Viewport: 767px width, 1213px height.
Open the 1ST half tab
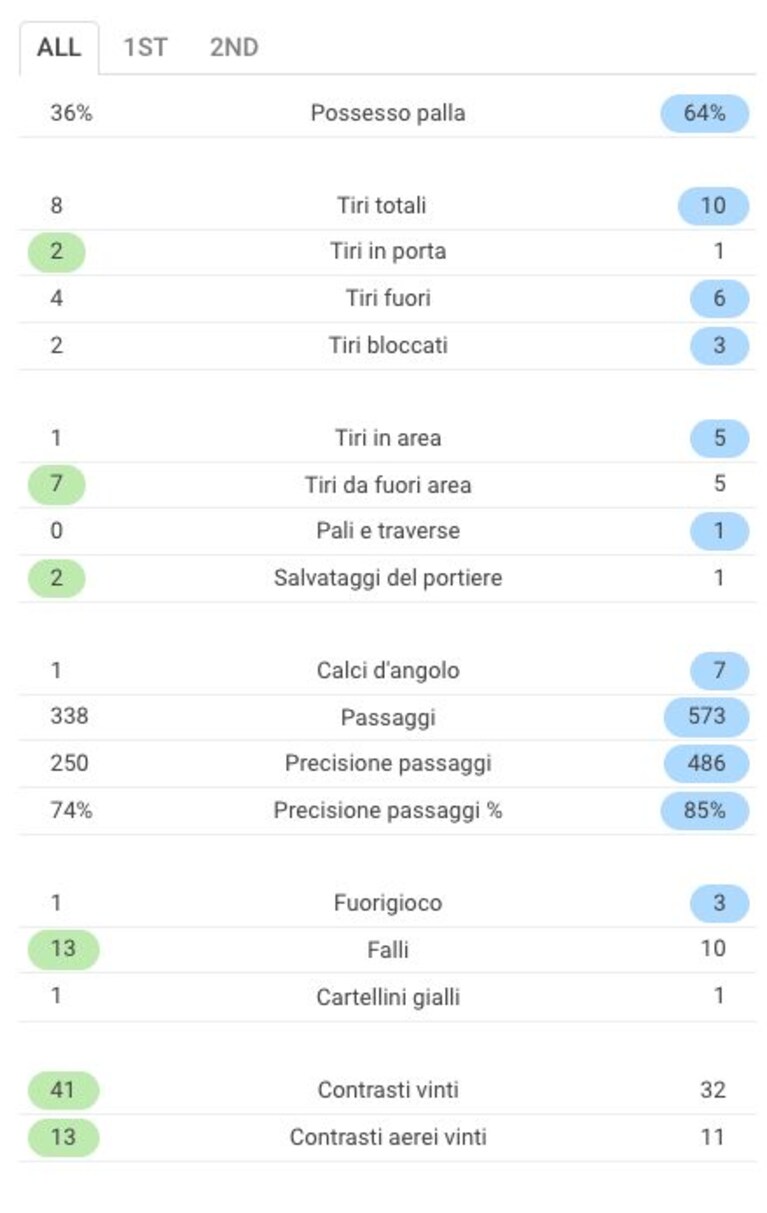145,48
